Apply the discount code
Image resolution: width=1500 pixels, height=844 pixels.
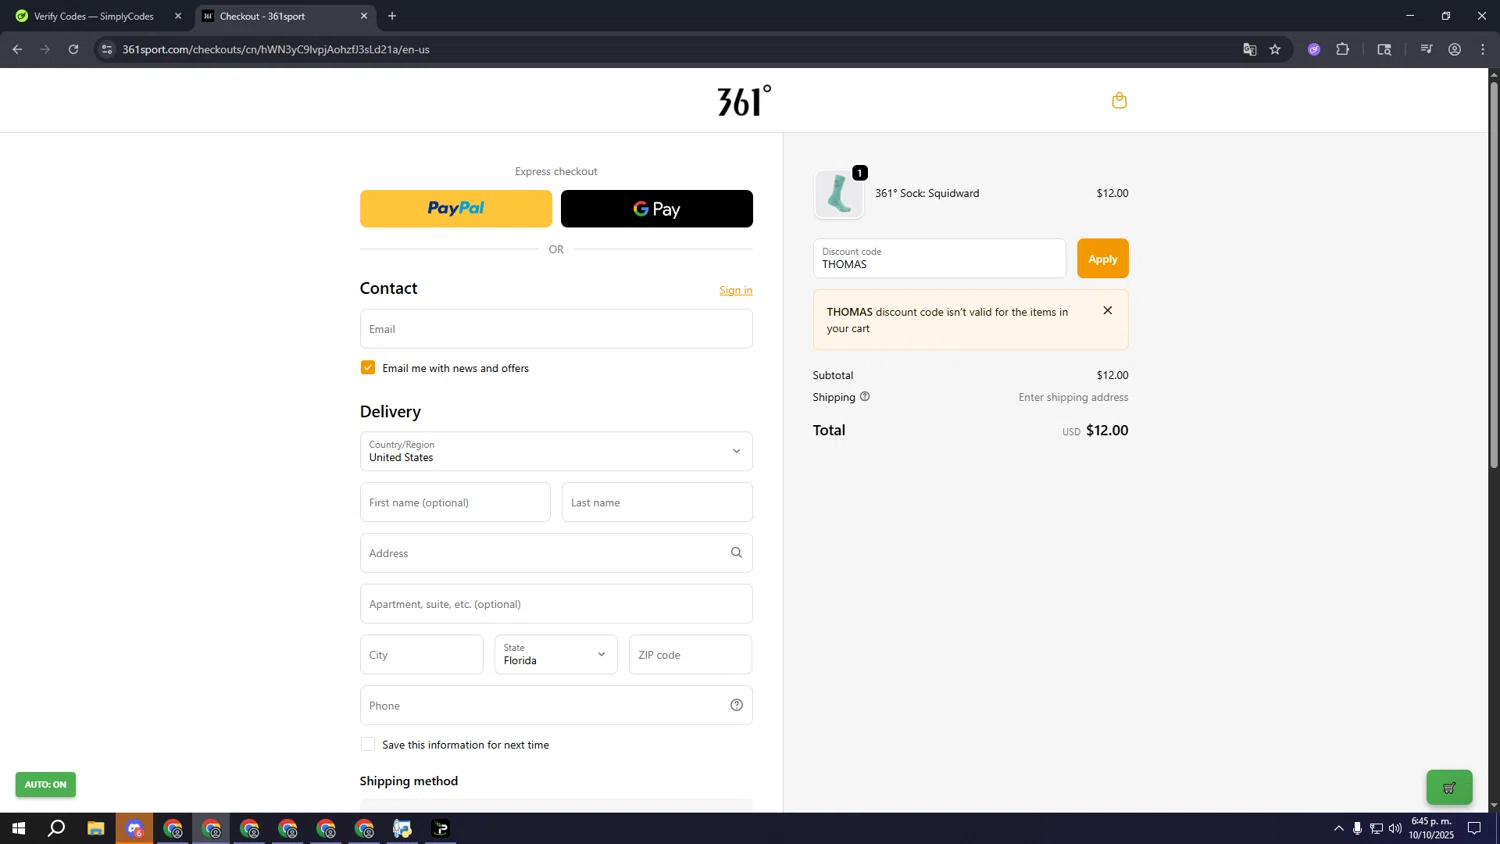pyautogui.click(x=1103, y=259)
